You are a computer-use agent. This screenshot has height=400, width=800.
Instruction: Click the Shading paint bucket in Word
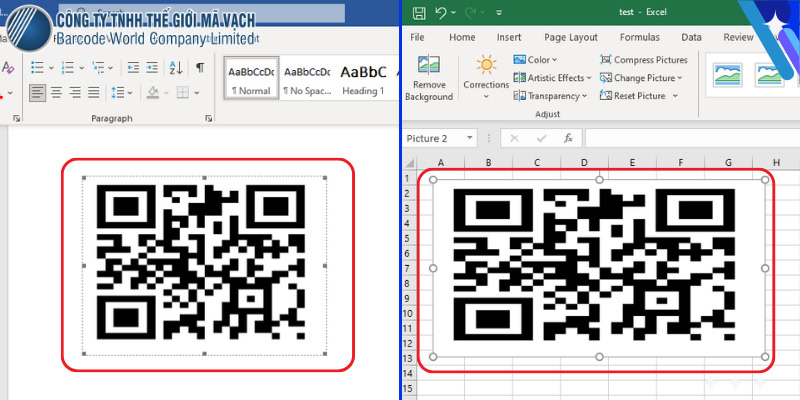[x=153, y=93]
